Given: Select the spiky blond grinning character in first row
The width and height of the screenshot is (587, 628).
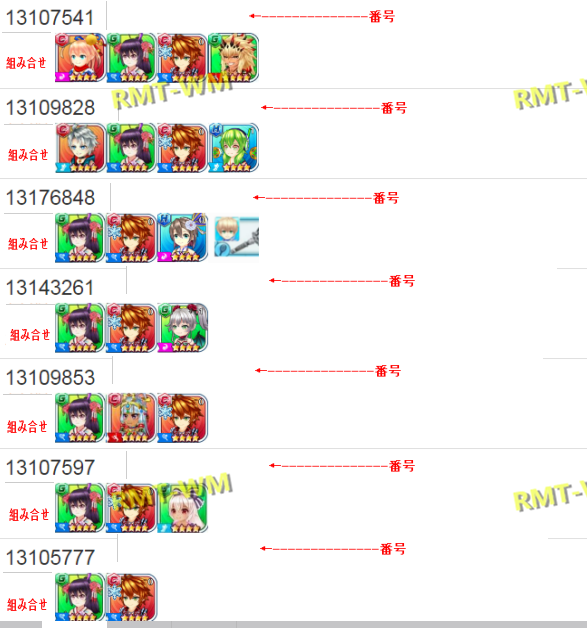Looking at the screenshot, I should [x=233, y=58].
